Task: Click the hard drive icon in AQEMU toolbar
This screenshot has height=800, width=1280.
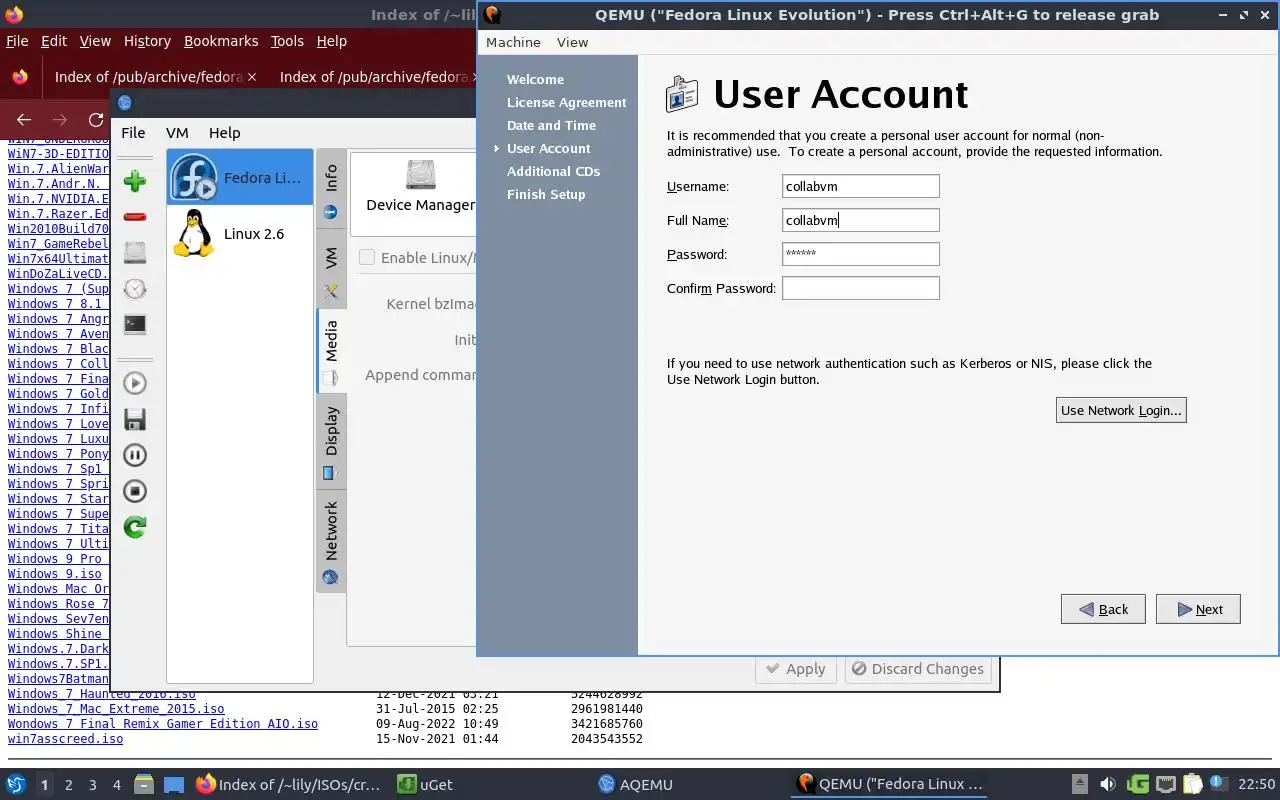Action: [135, 253]
